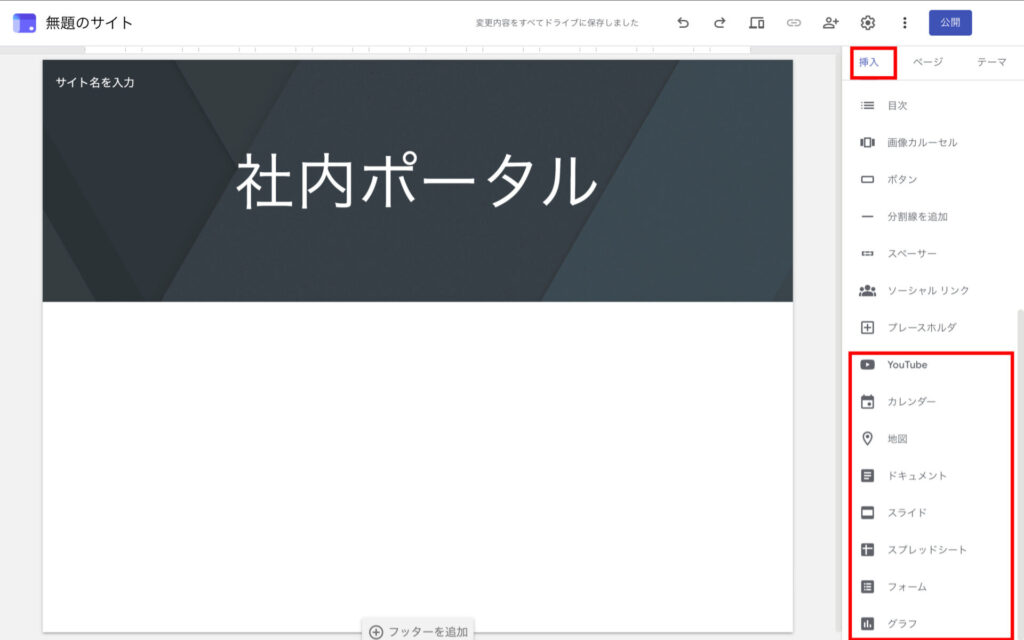Screen dimensions: 1024x640
Task: Select the カレンダー label
Action: pyautogui.click(x=911, y=402)
